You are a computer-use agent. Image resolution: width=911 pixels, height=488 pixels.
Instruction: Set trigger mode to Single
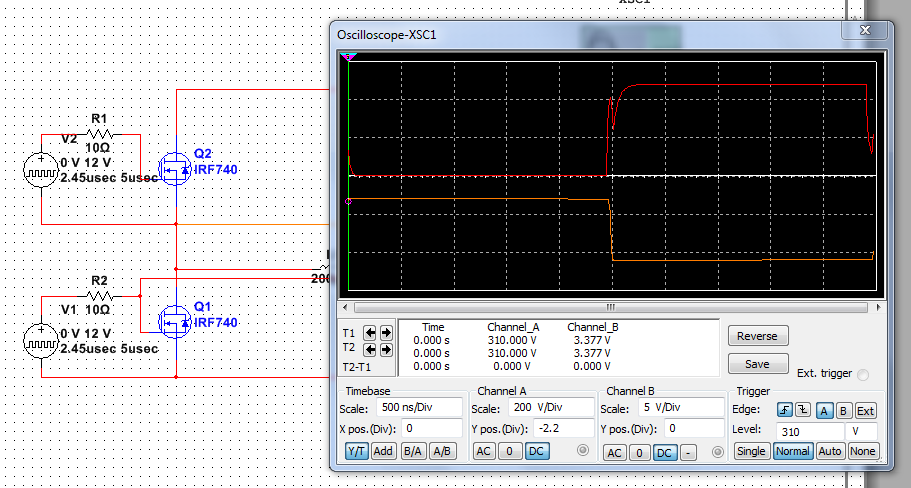pos(752,451)
